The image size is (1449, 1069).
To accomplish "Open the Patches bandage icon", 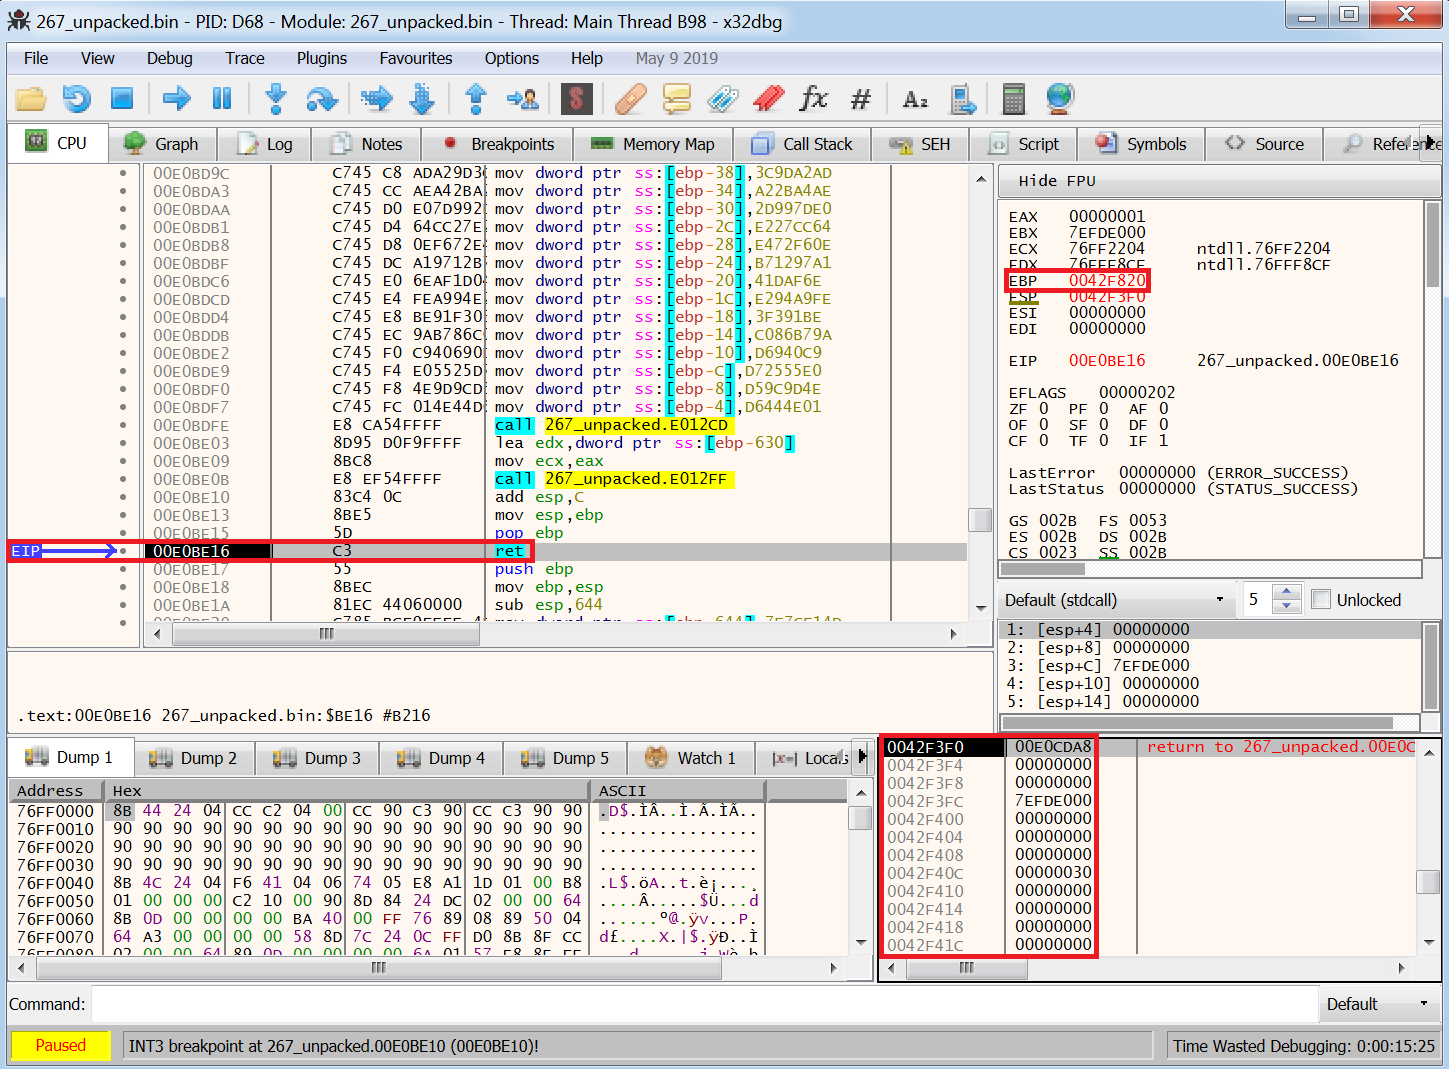I will coord(631,98).
